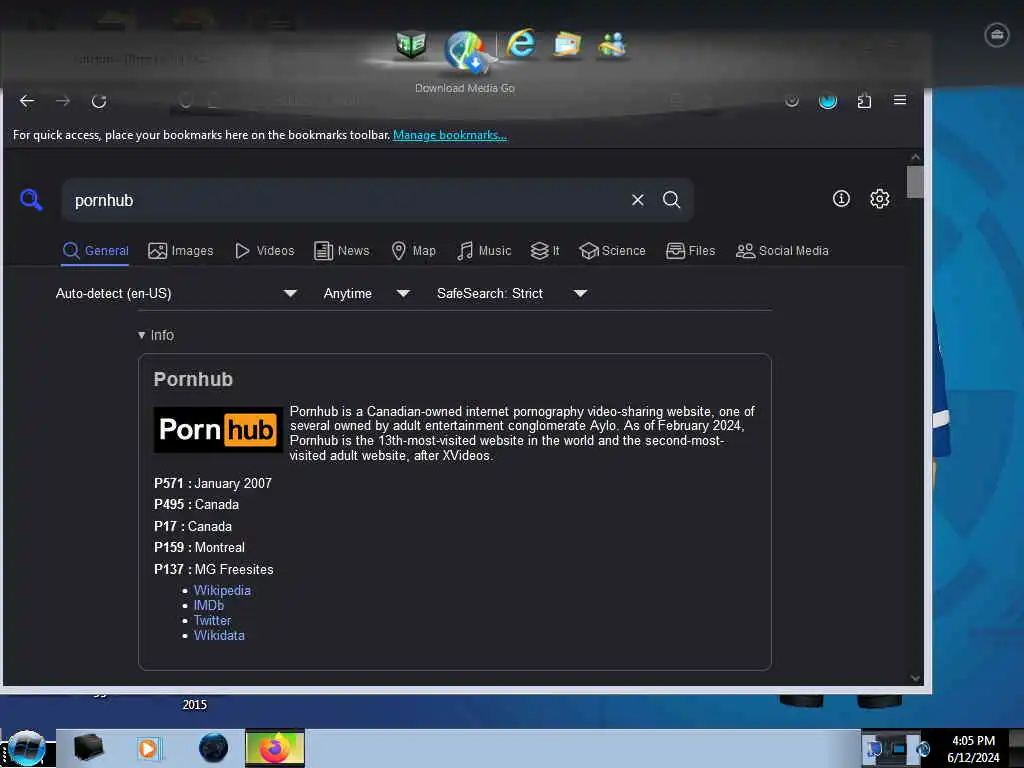The width and height of the screenshot is (1024, 768).
Task: Open the Wikidata link in Info box
Action: point(219,635)
